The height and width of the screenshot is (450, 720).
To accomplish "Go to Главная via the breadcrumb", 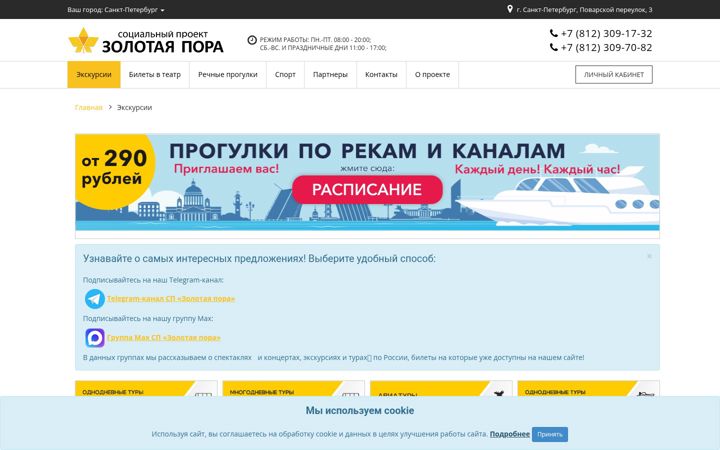I will point(89,107).
